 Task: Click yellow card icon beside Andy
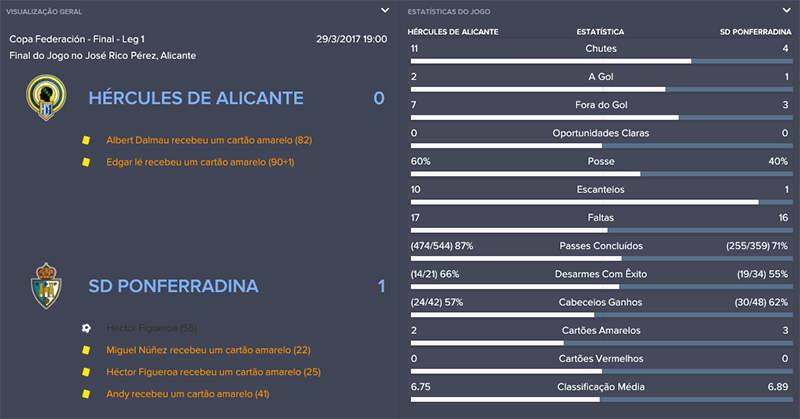[x=86, y=394]
